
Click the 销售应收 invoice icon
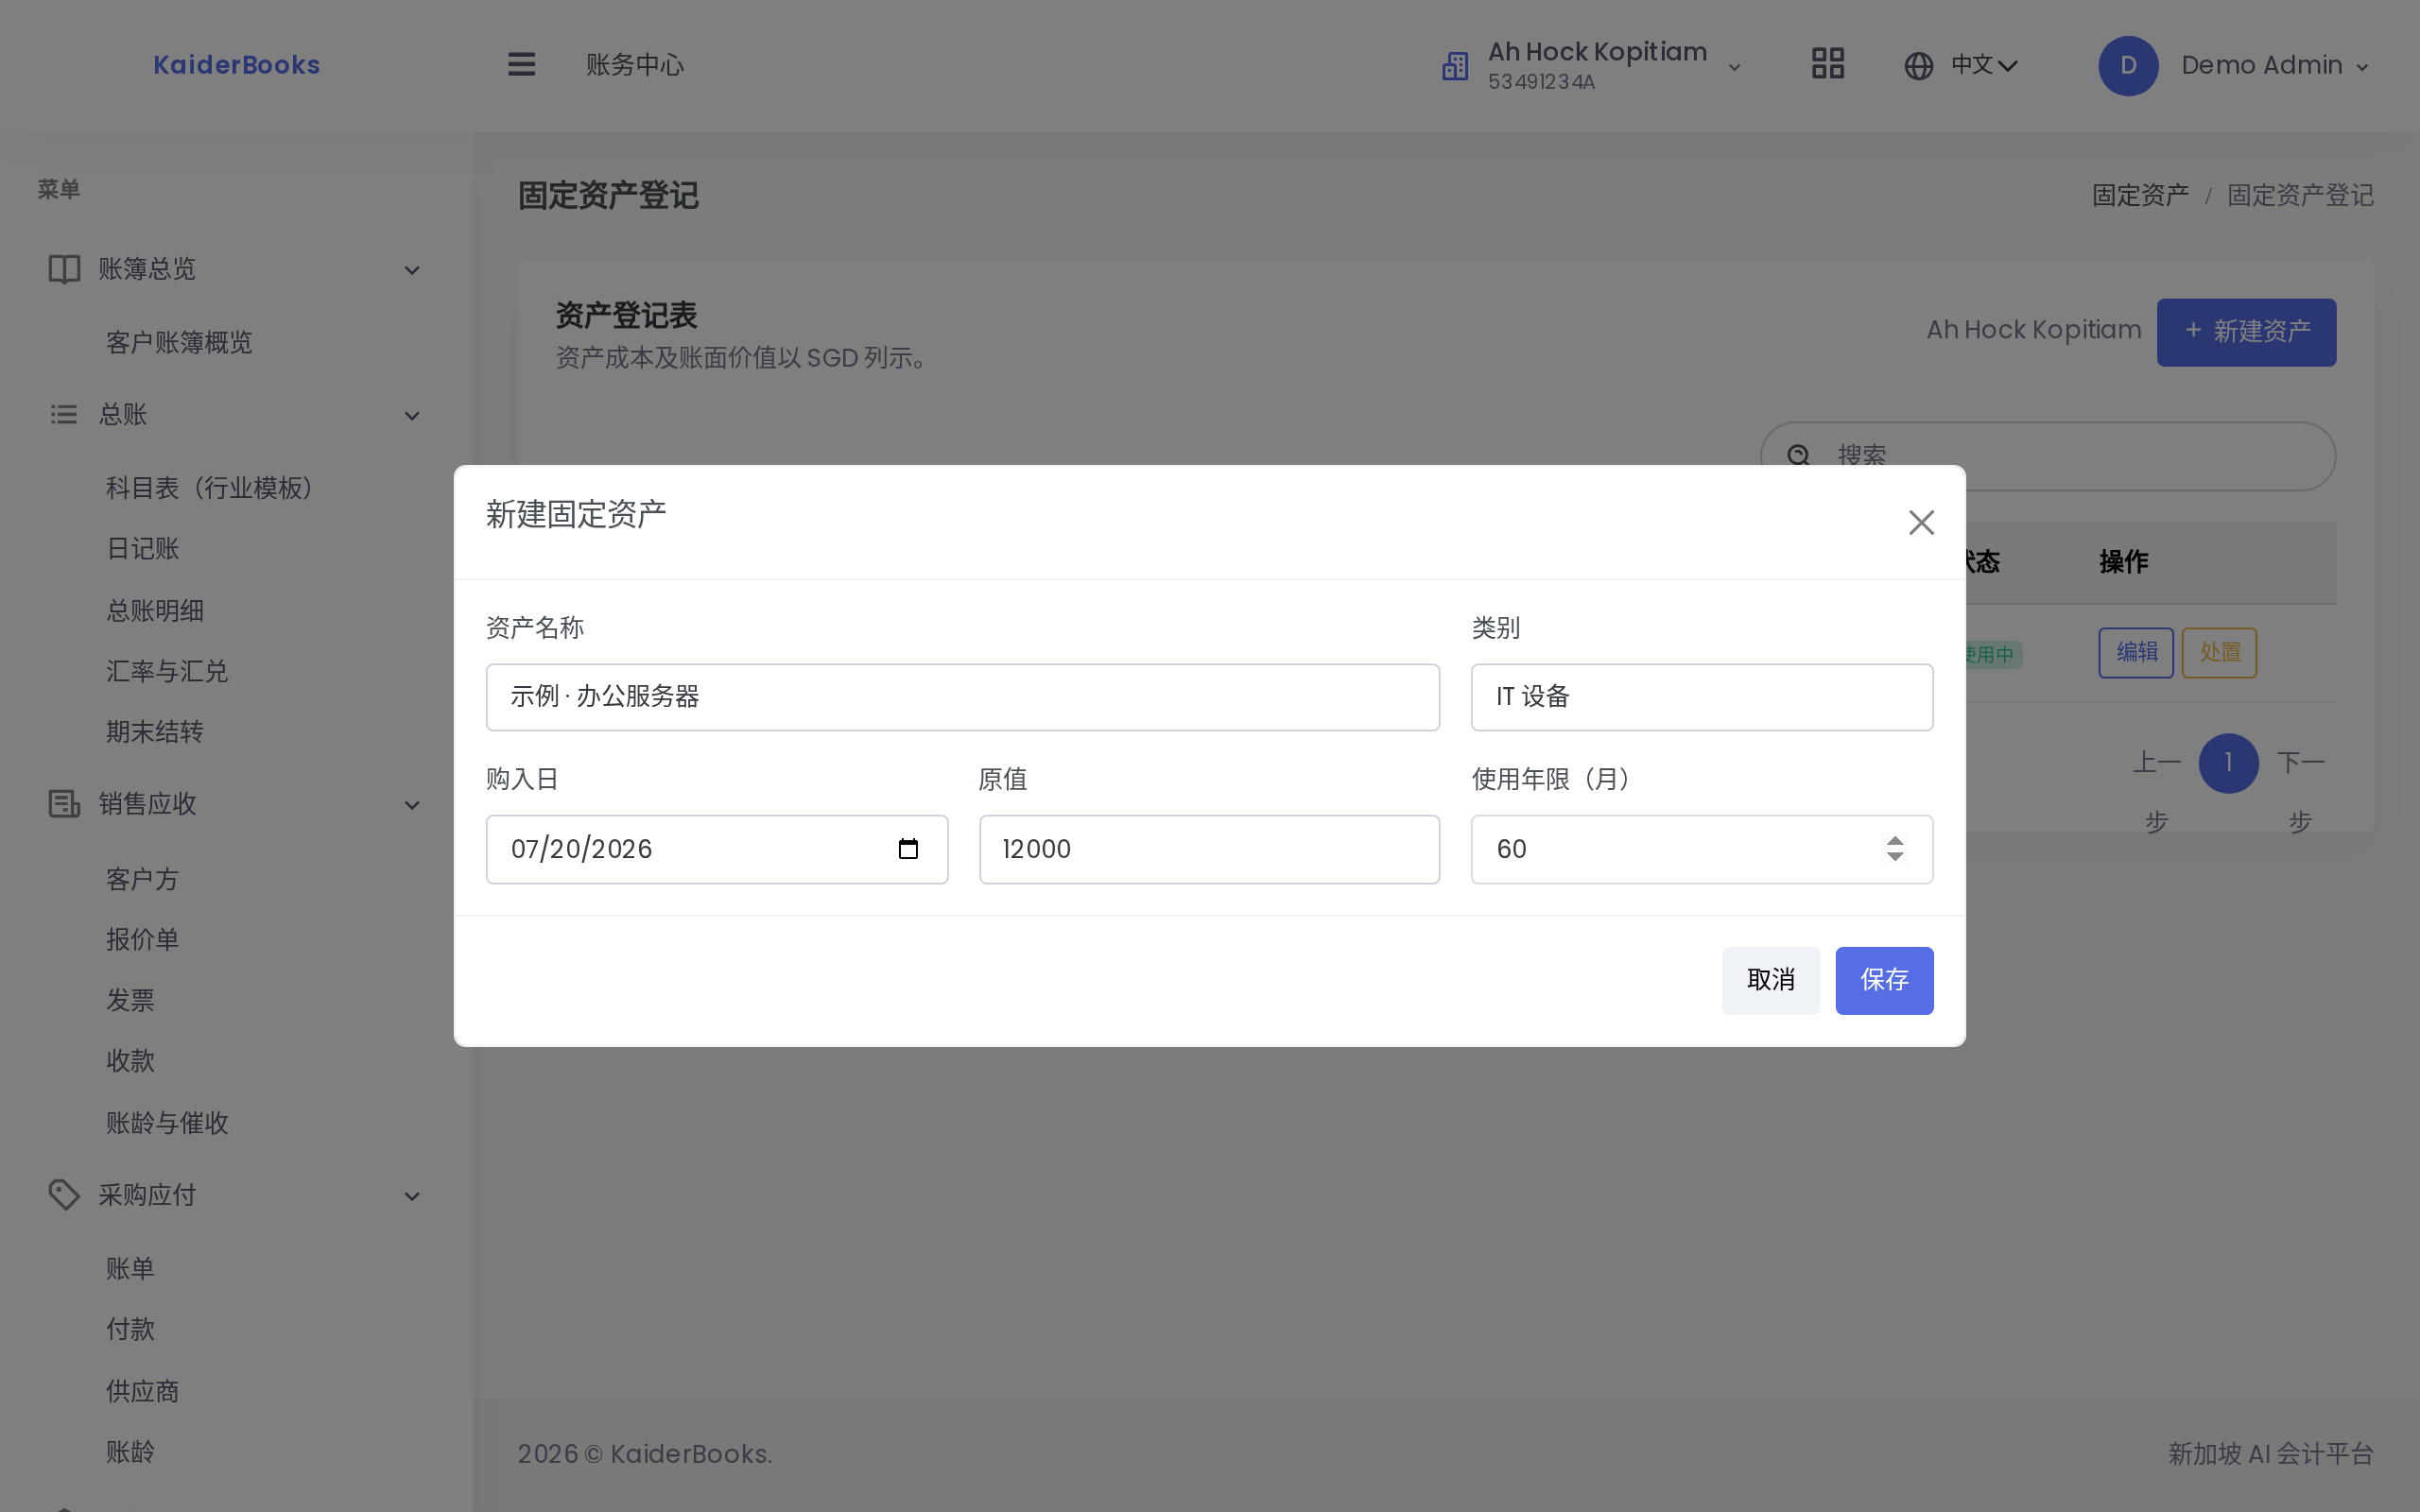click(64, 804)
